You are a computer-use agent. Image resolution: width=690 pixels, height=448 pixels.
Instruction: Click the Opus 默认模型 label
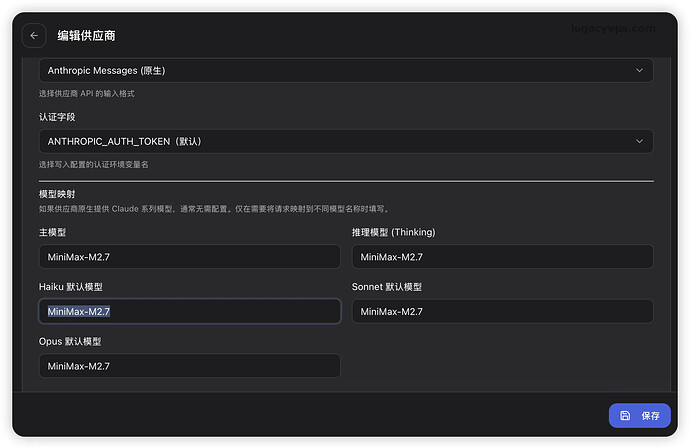[70, 342]
